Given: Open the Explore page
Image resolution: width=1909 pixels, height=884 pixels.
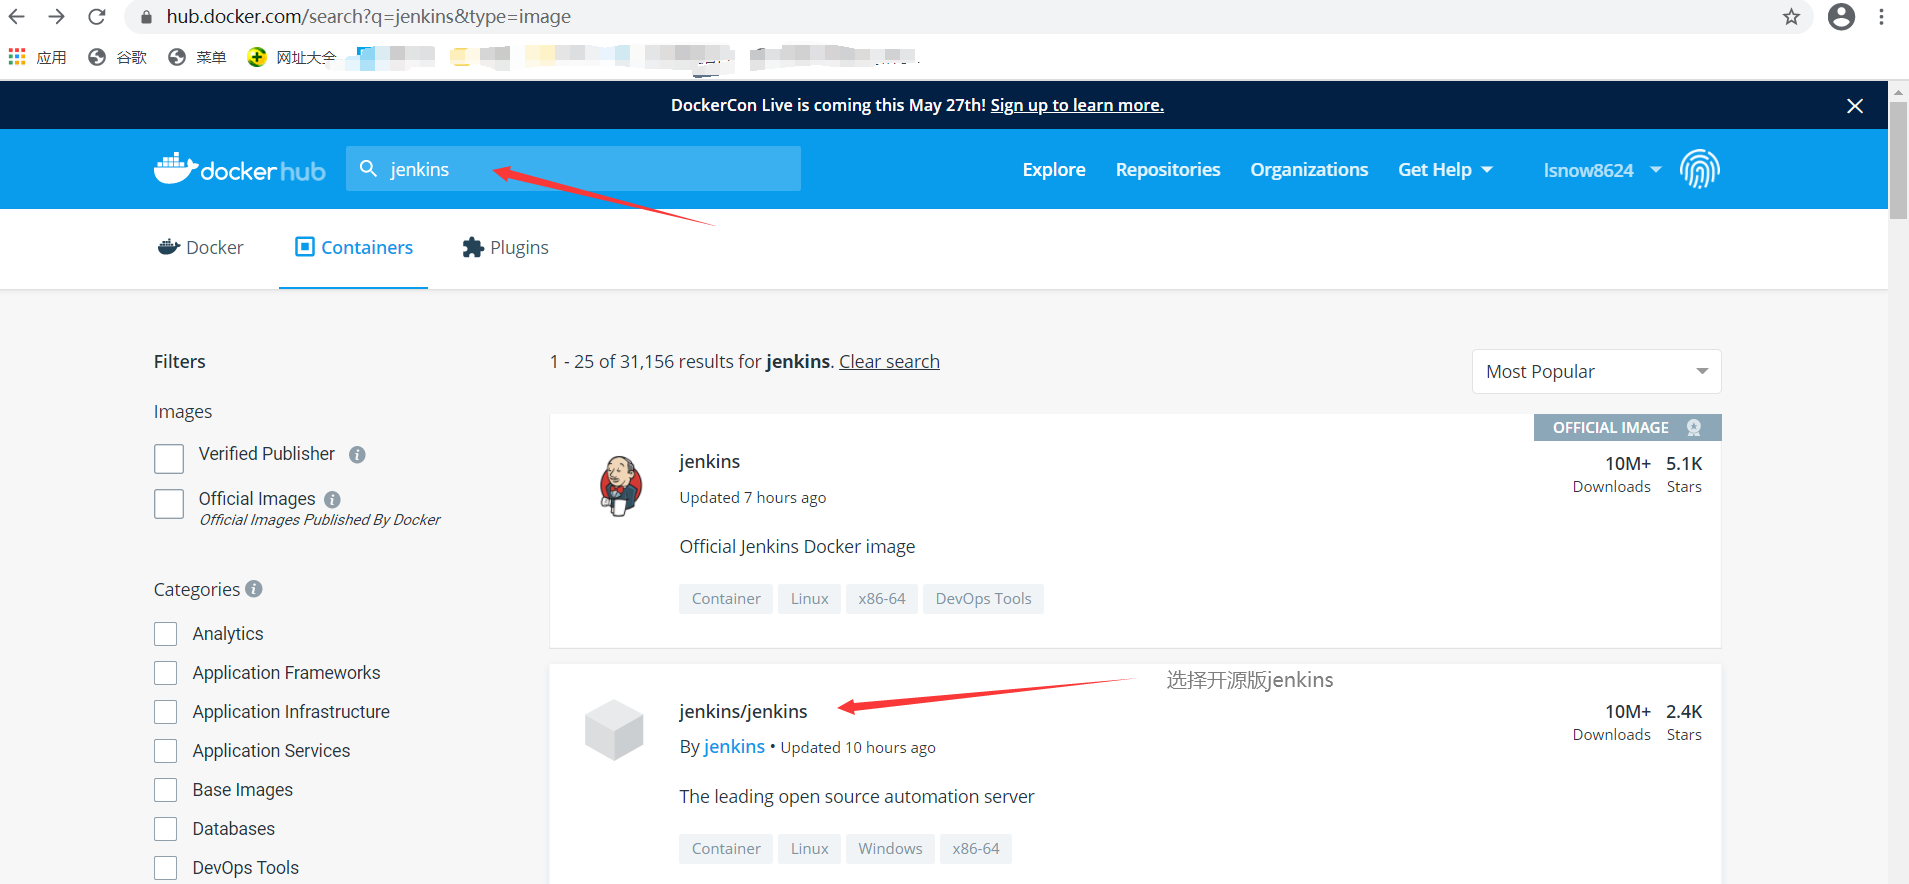Looking at the screenshot, I should click(x=1054, y=169).
